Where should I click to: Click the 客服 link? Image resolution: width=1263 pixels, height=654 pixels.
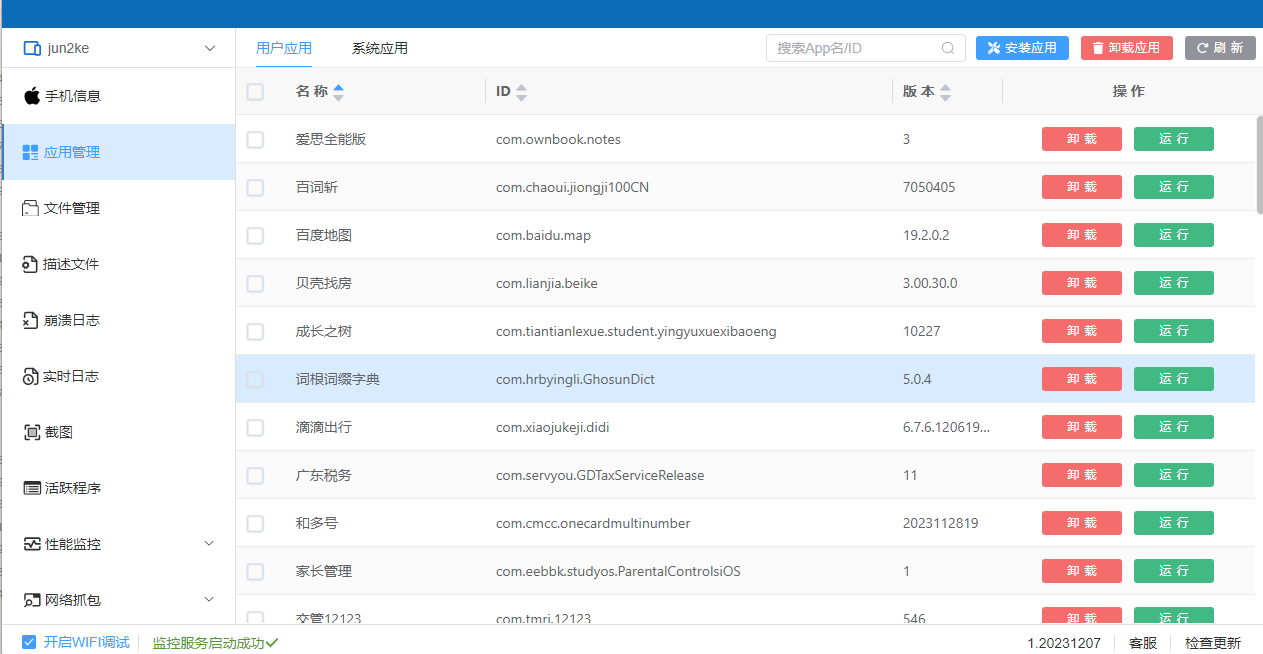[1143, 643]
